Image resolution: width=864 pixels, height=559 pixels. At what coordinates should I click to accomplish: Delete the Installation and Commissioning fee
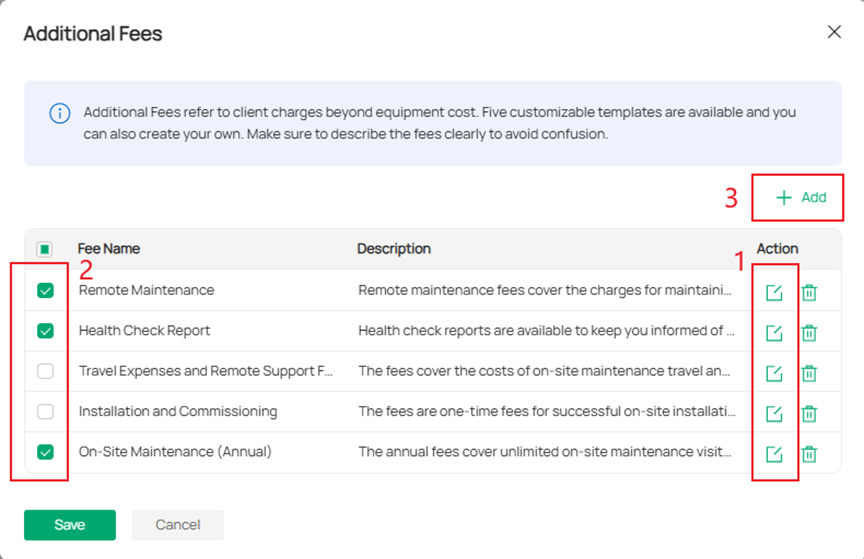(x=809, y=413)
